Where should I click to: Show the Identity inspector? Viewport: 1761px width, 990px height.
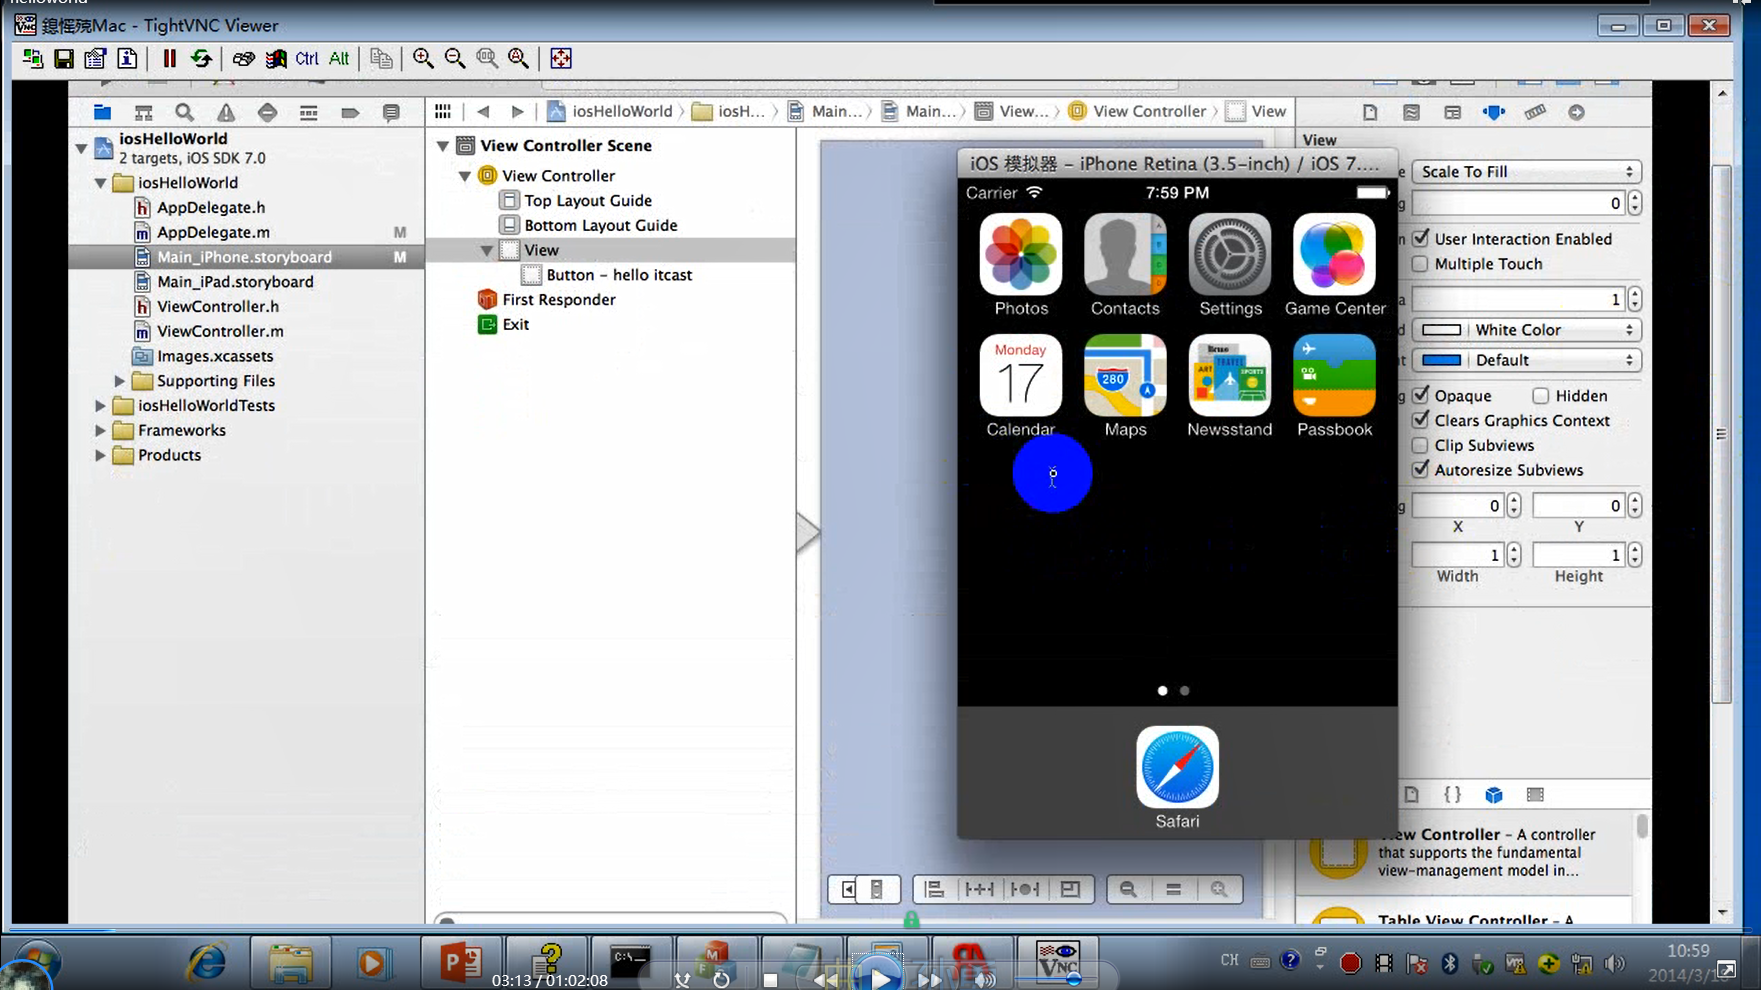tap(1452, 112)
